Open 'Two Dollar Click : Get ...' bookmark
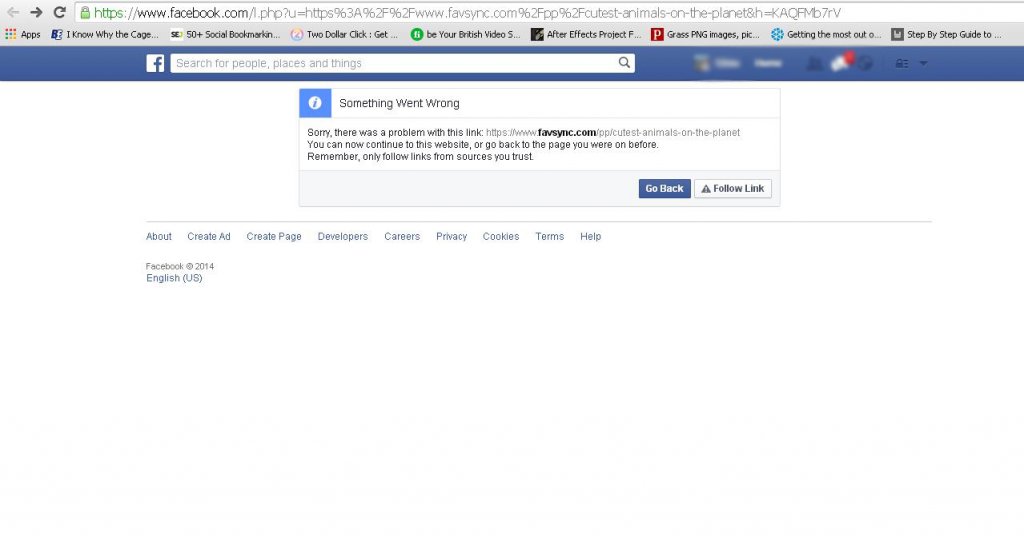Viewport: 1024px width, 538px height. click(344, 35)
